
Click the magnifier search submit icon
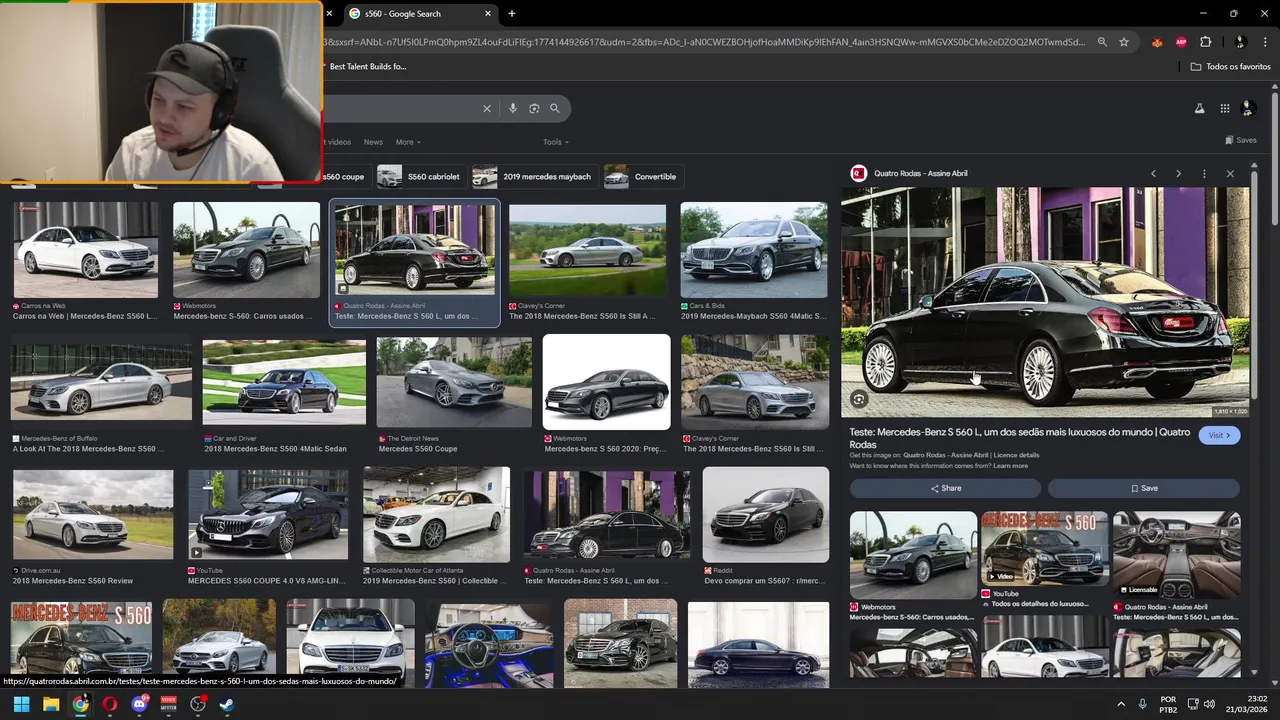[555, 108]
